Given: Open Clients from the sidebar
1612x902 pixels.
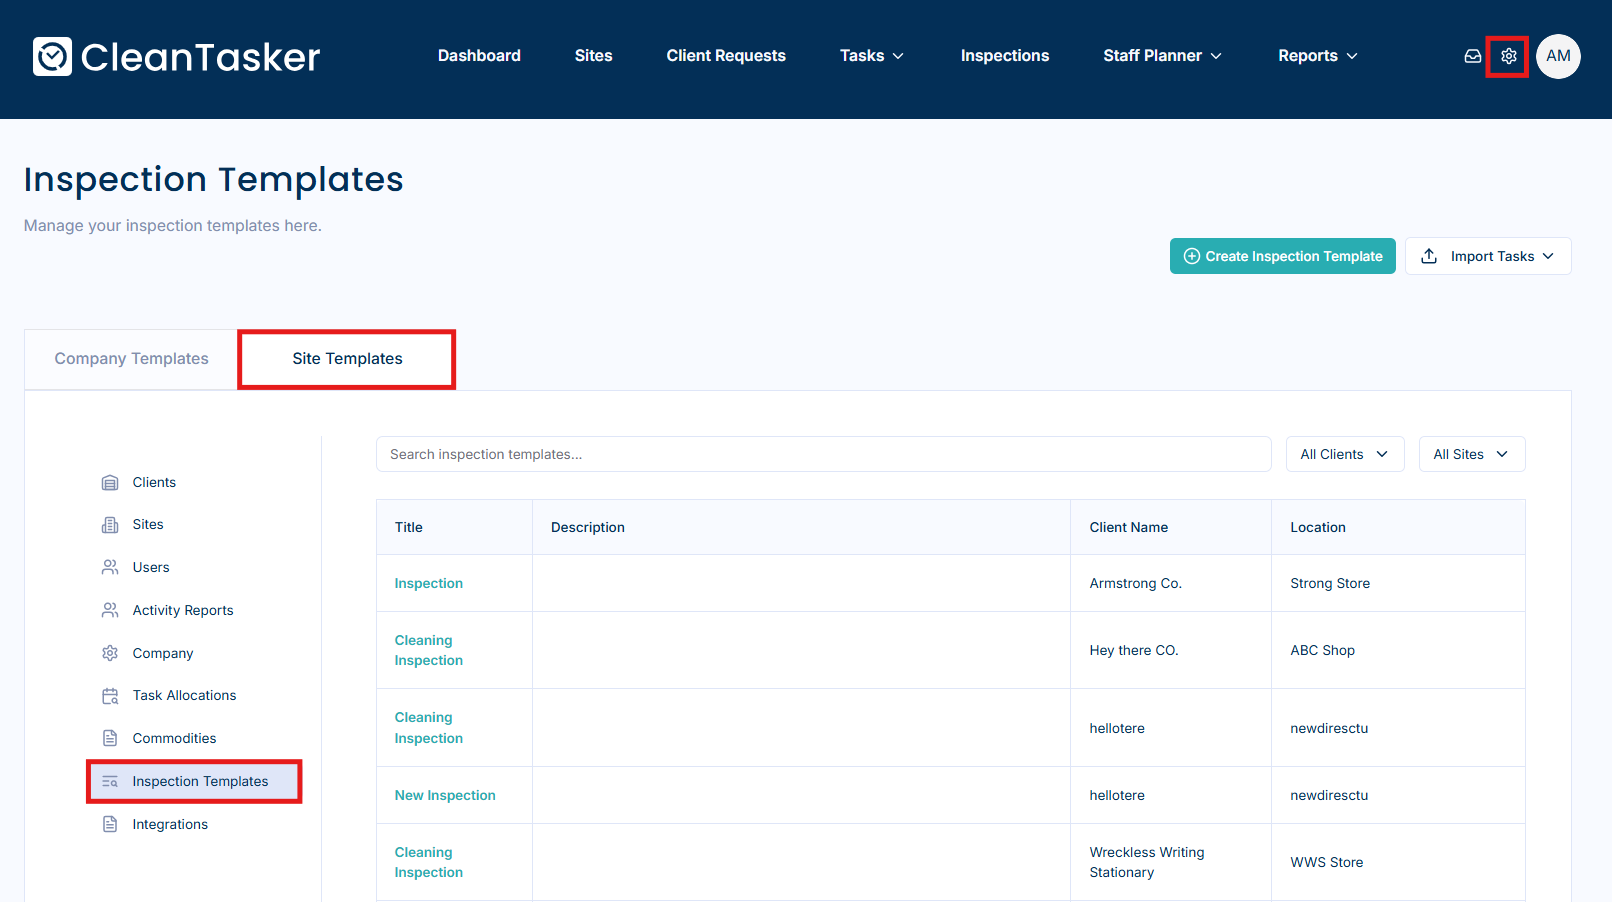Looking at the screenshot, I should point(154,482).
